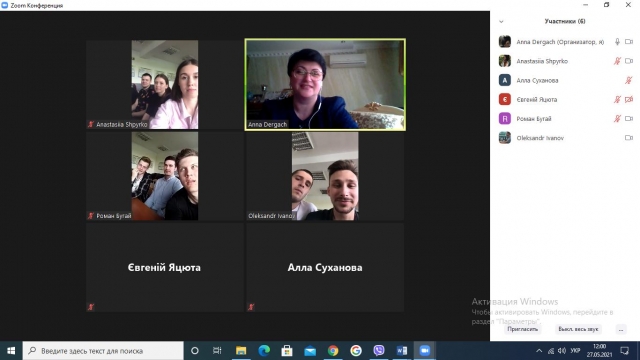Screen dimensions: 640x360
Task: Open the Google app icon on taskbar
Action: (x=356, y=351)
